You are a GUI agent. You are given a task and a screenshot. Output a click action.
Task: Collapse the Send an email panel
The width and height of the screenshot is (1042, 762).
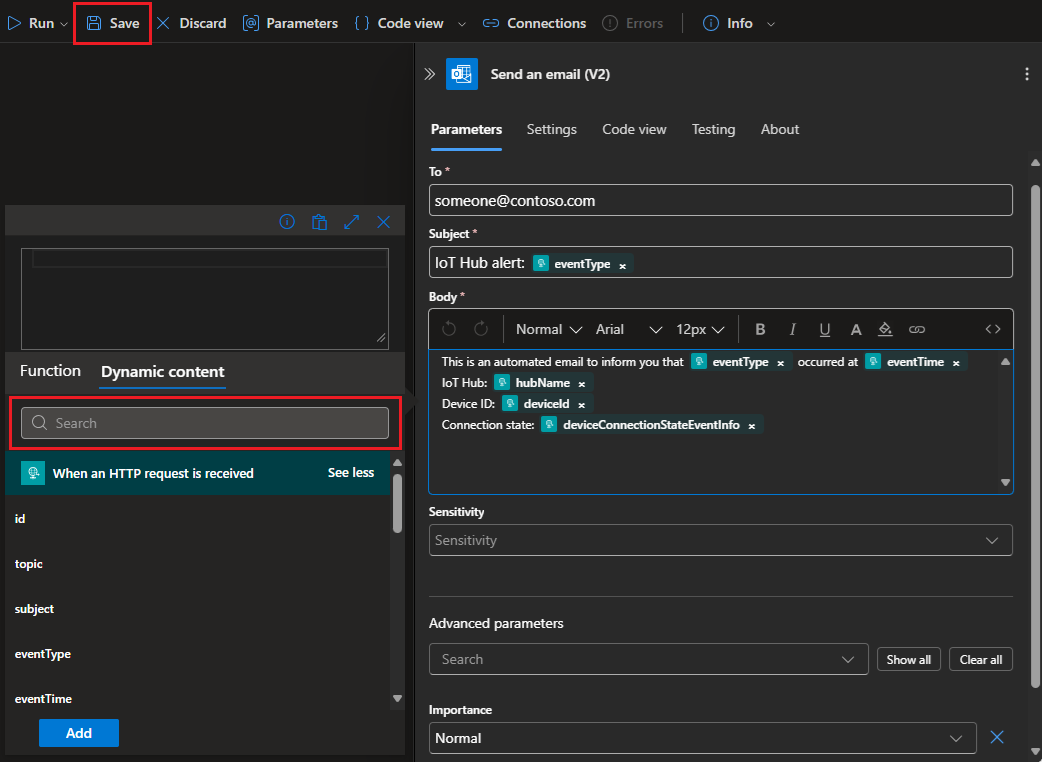pos(430,74)
